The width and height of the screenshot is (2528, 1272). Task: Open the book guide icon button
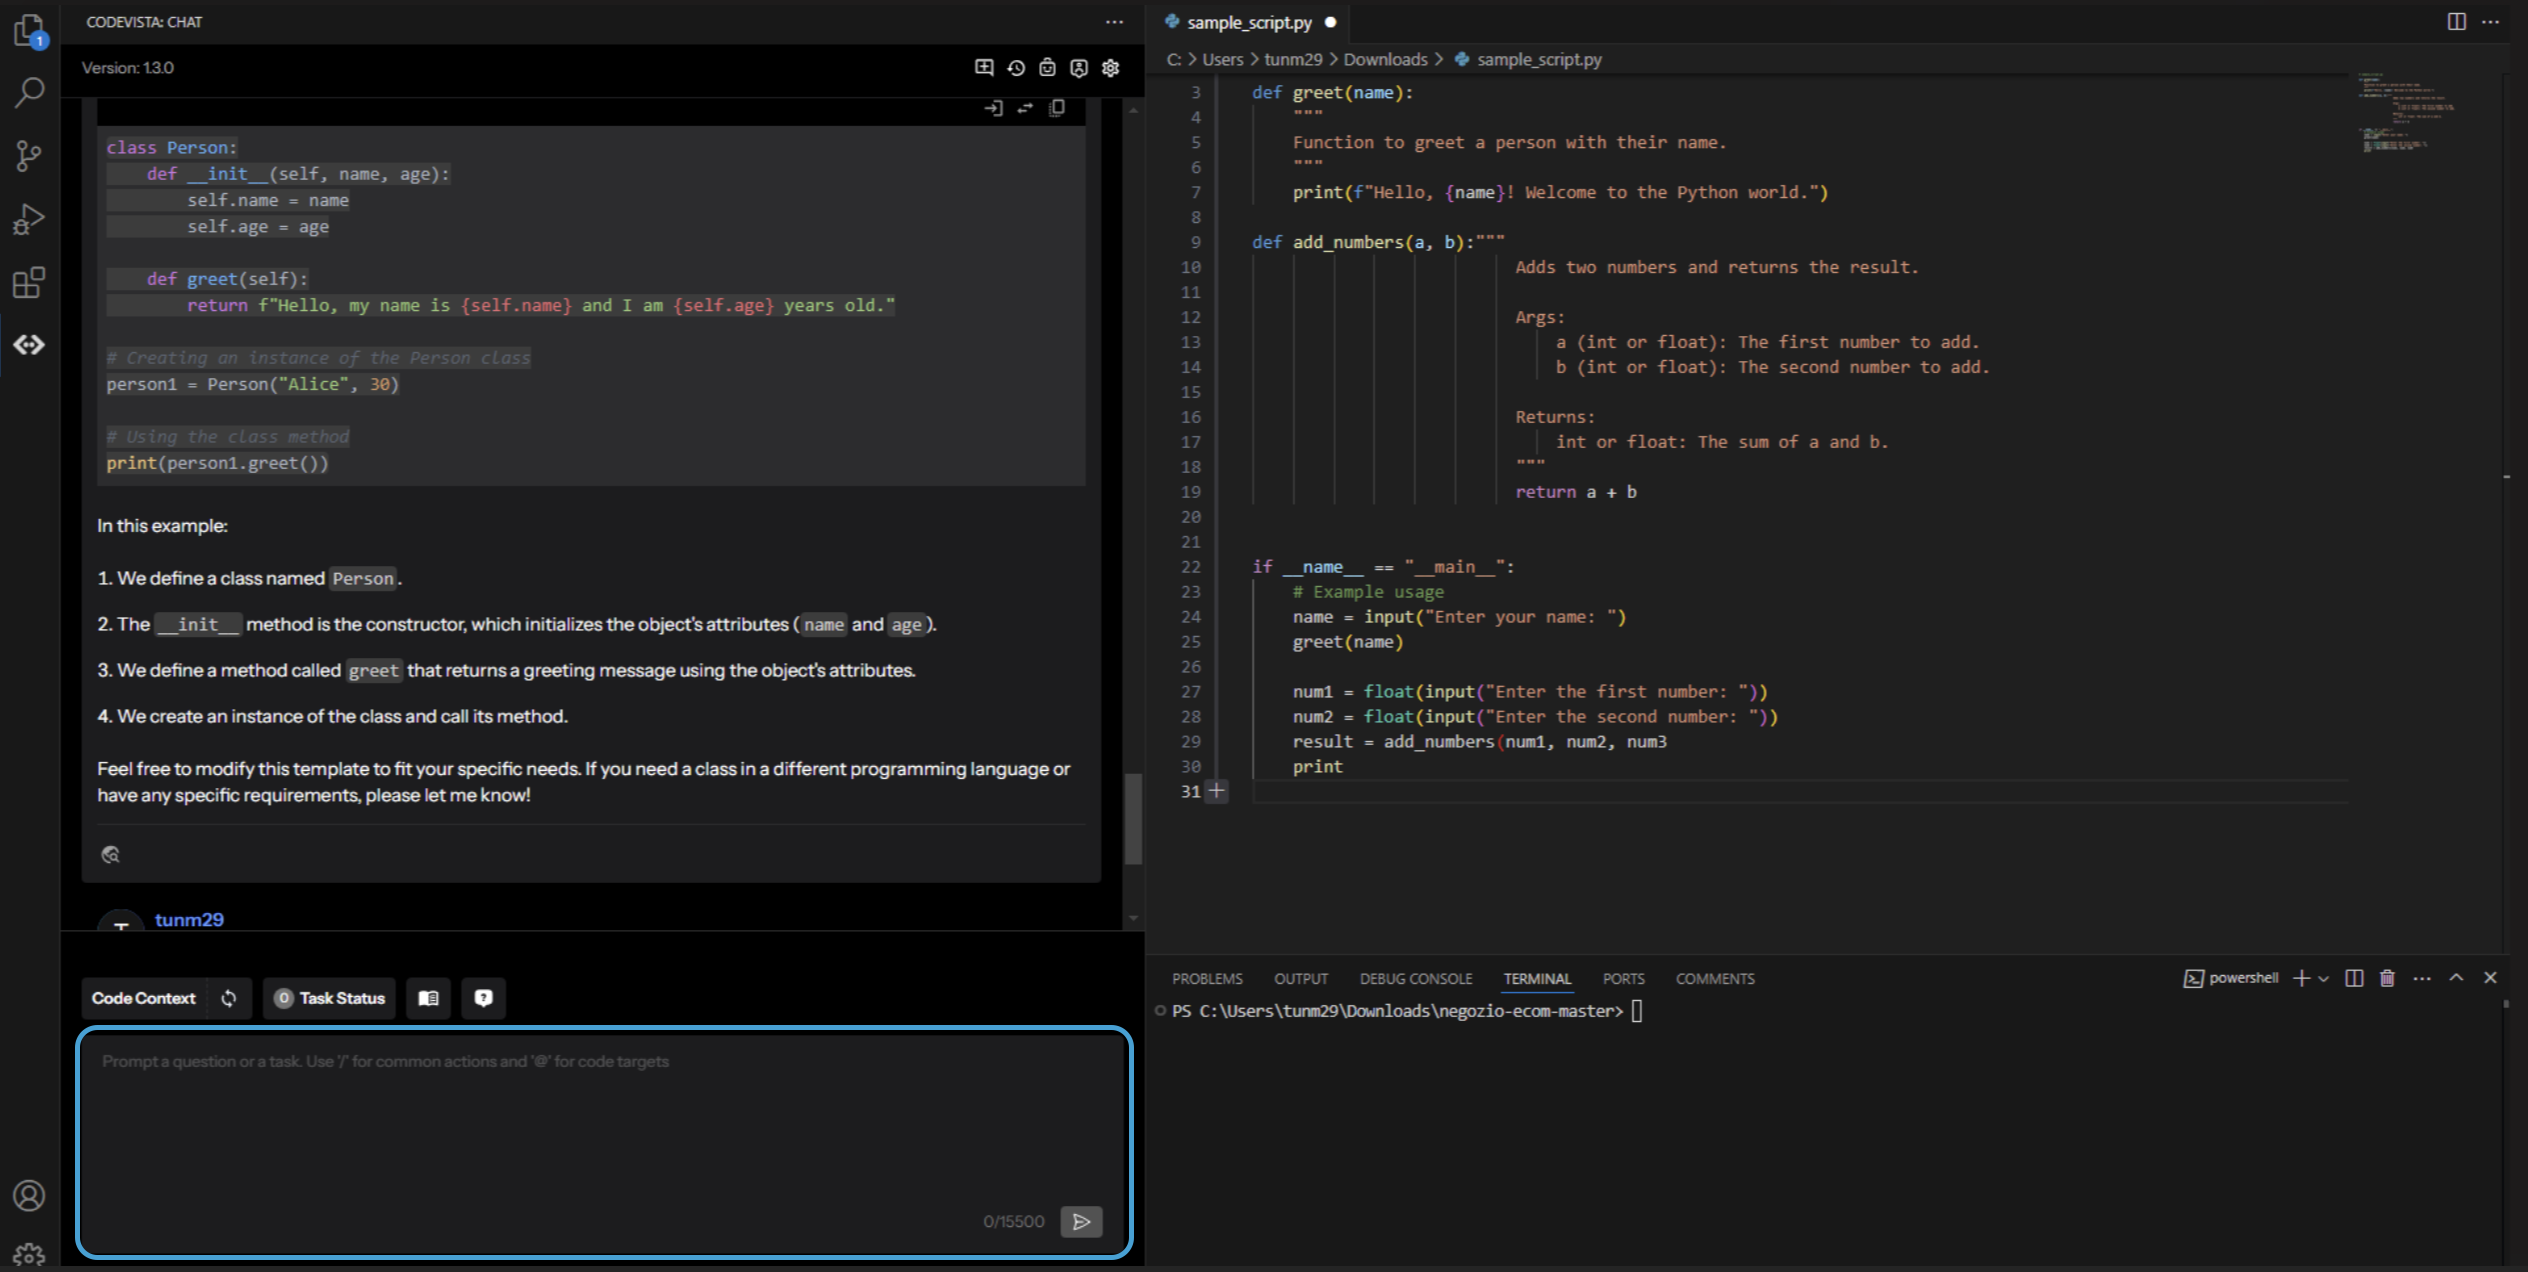pos(428,998)
